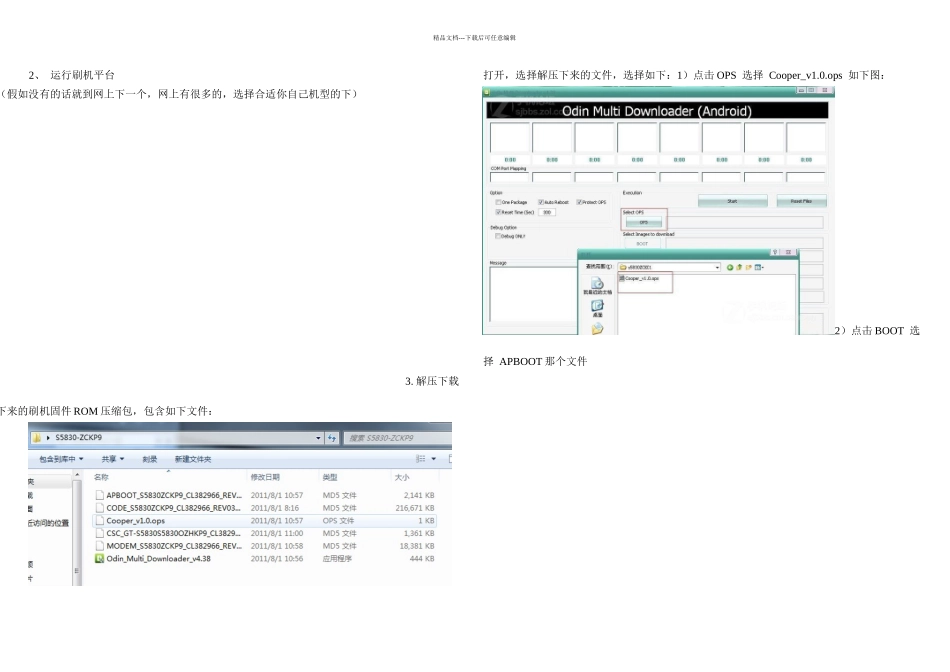Click the green back icon in file dialog
The width and height of the screenshot is (950, 672).
coord(729,267)
